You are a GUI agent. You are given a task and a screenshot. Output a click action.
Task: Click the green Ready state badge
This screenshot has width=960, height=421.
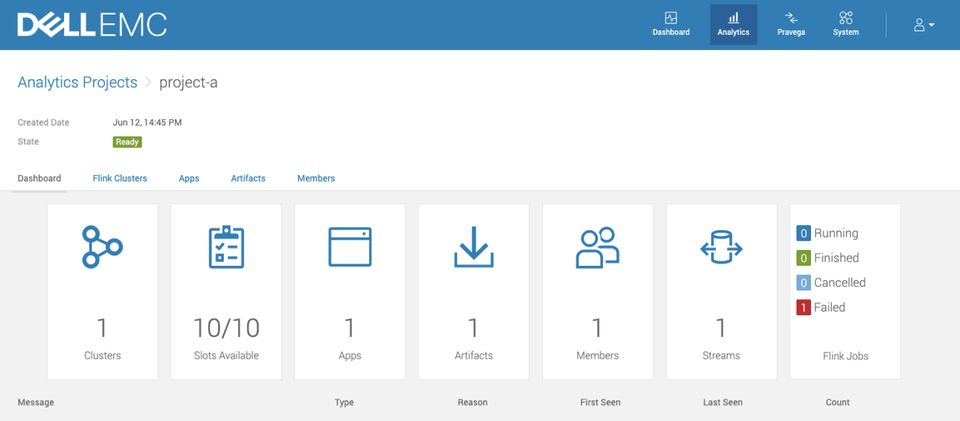tap(127, 142)
